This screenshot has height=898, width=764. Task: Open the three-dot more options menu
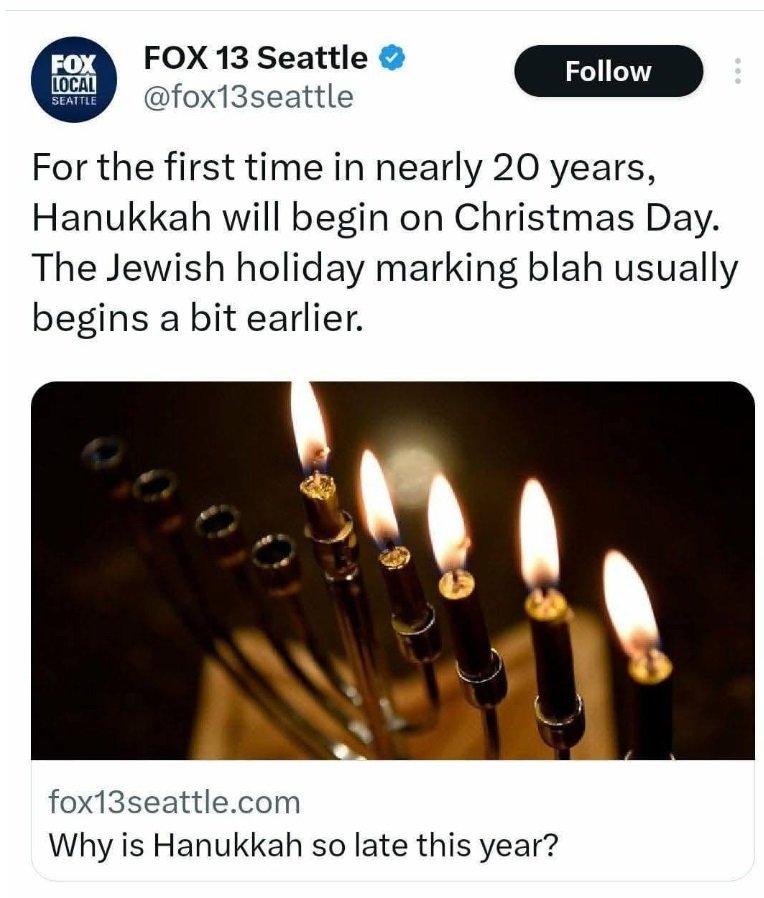point(737,71)
